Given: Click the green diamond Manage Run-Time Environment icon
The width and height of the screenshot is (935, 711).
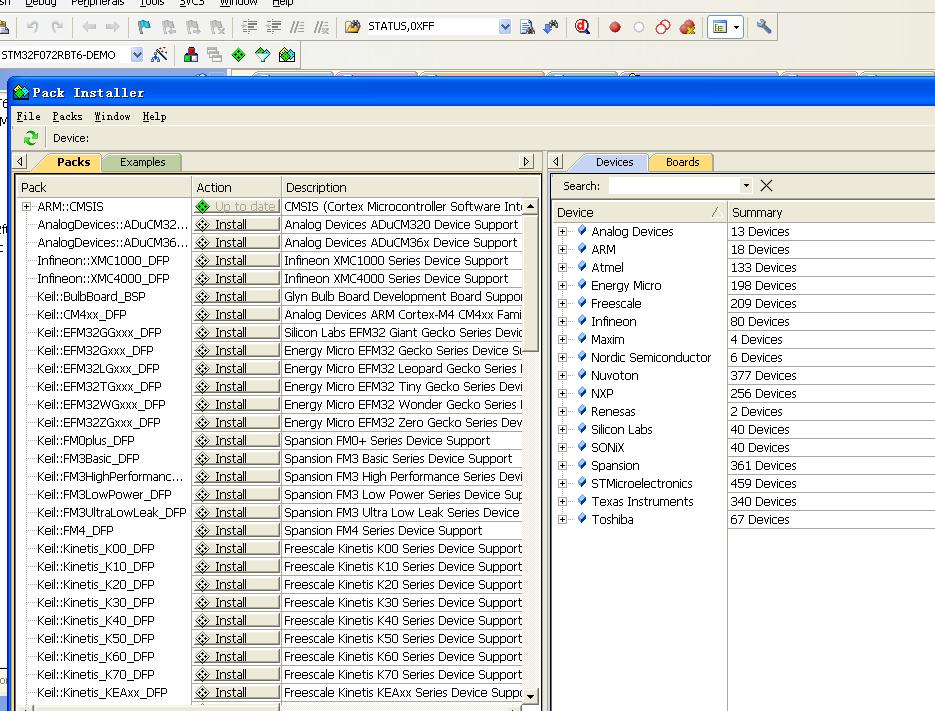Looking at the screenshot, I should (239, 55).
